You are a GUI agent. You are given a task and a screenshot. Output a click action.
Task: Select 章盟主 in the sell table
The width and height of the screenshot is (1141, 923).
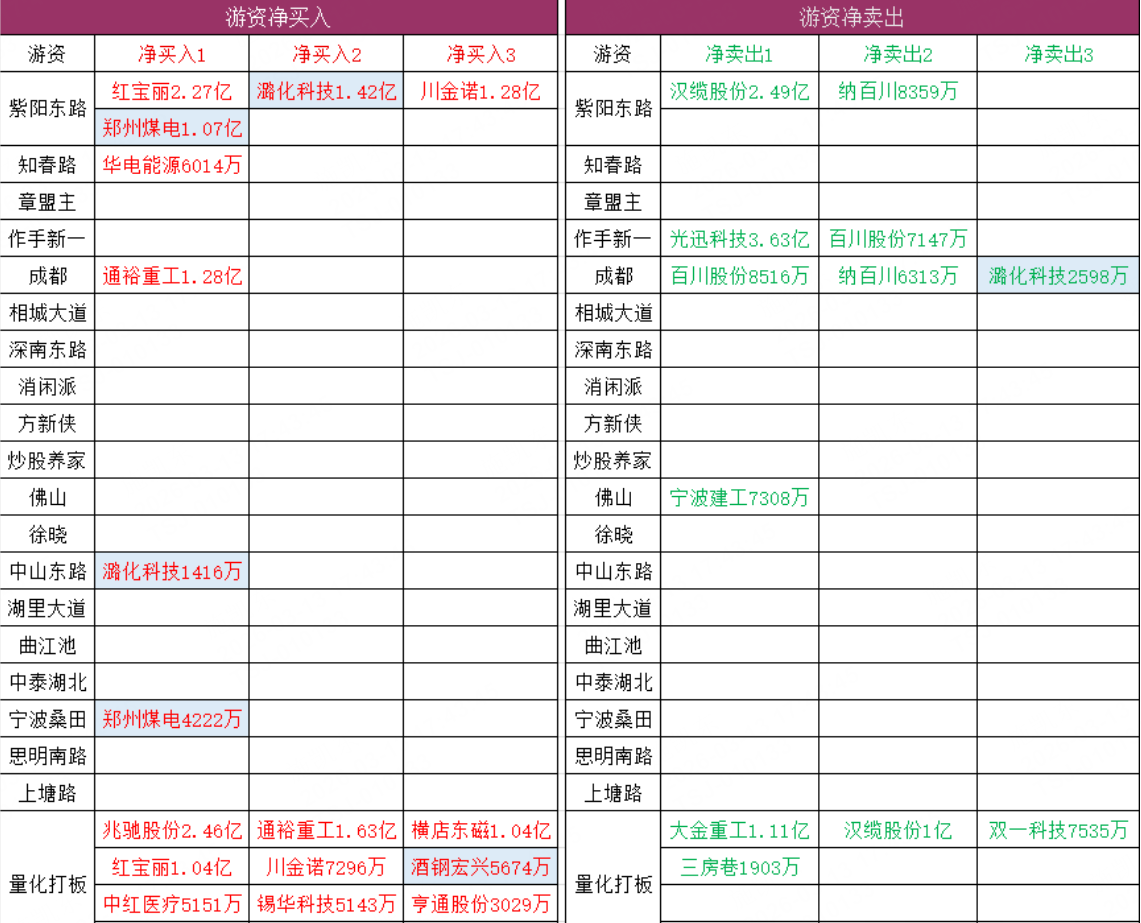point(613,202)
